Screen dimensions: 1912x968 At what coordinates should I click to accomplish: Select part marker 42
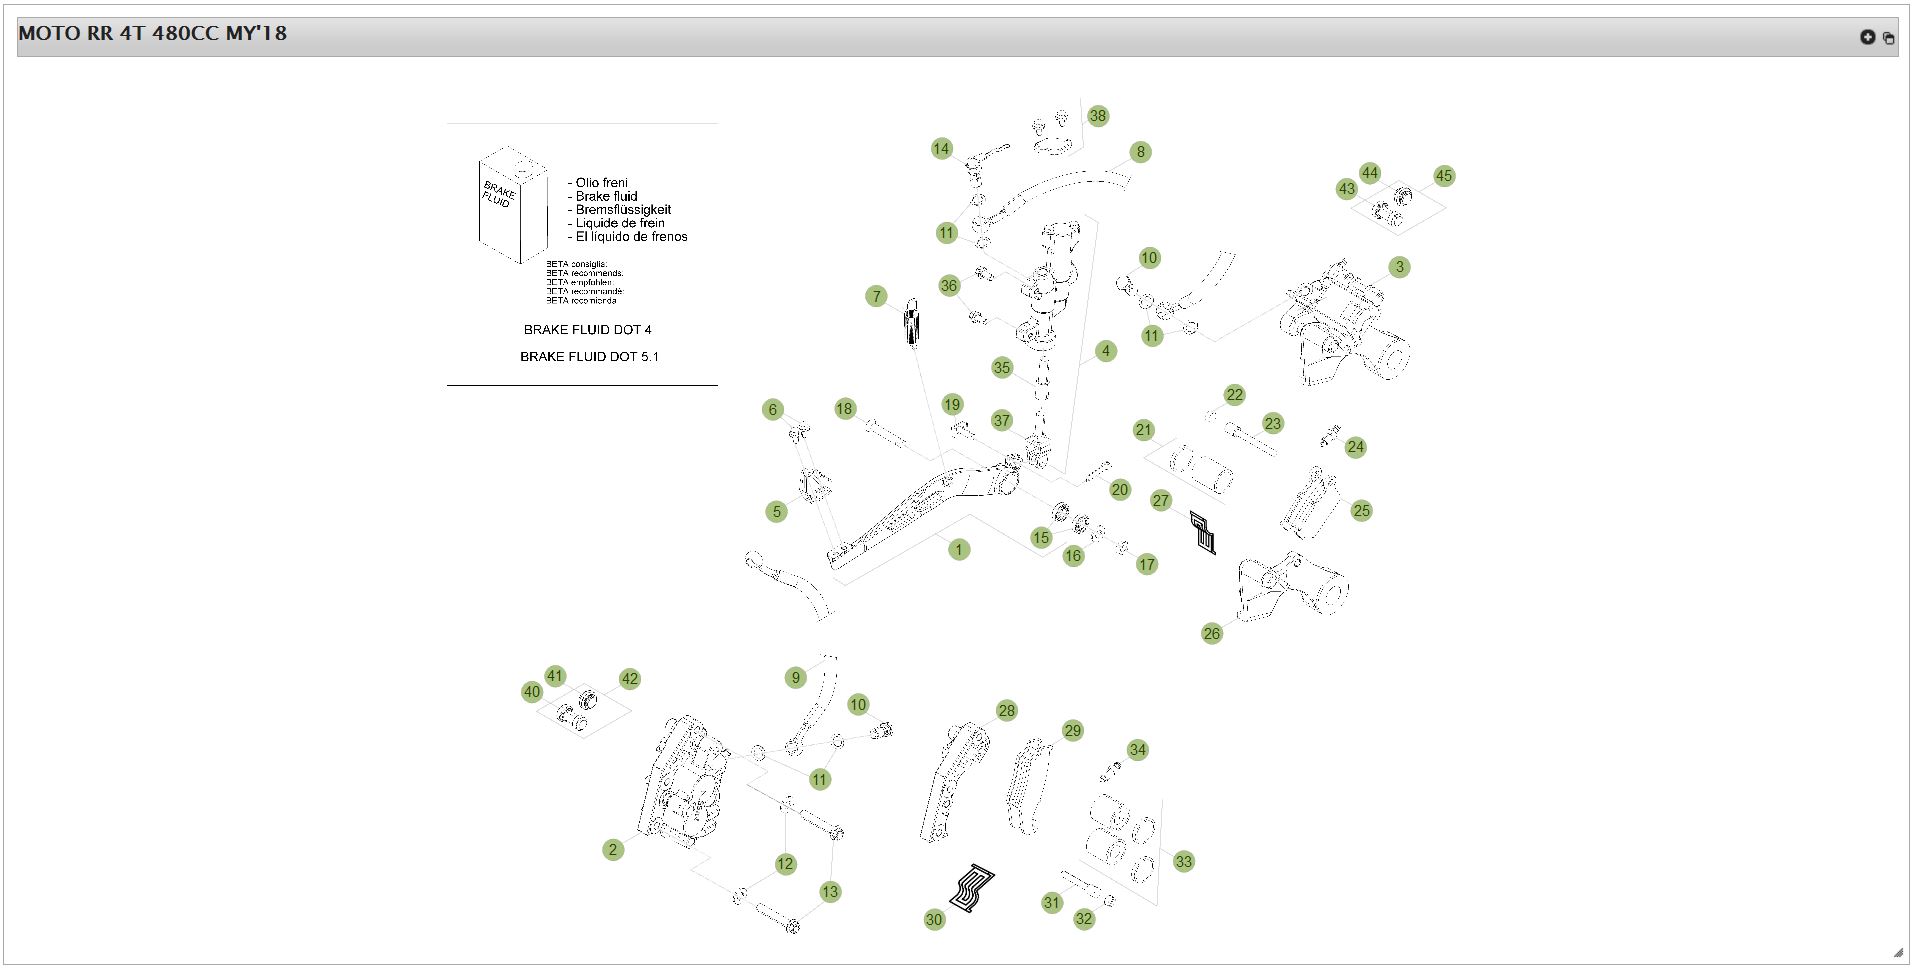point(629,679)
